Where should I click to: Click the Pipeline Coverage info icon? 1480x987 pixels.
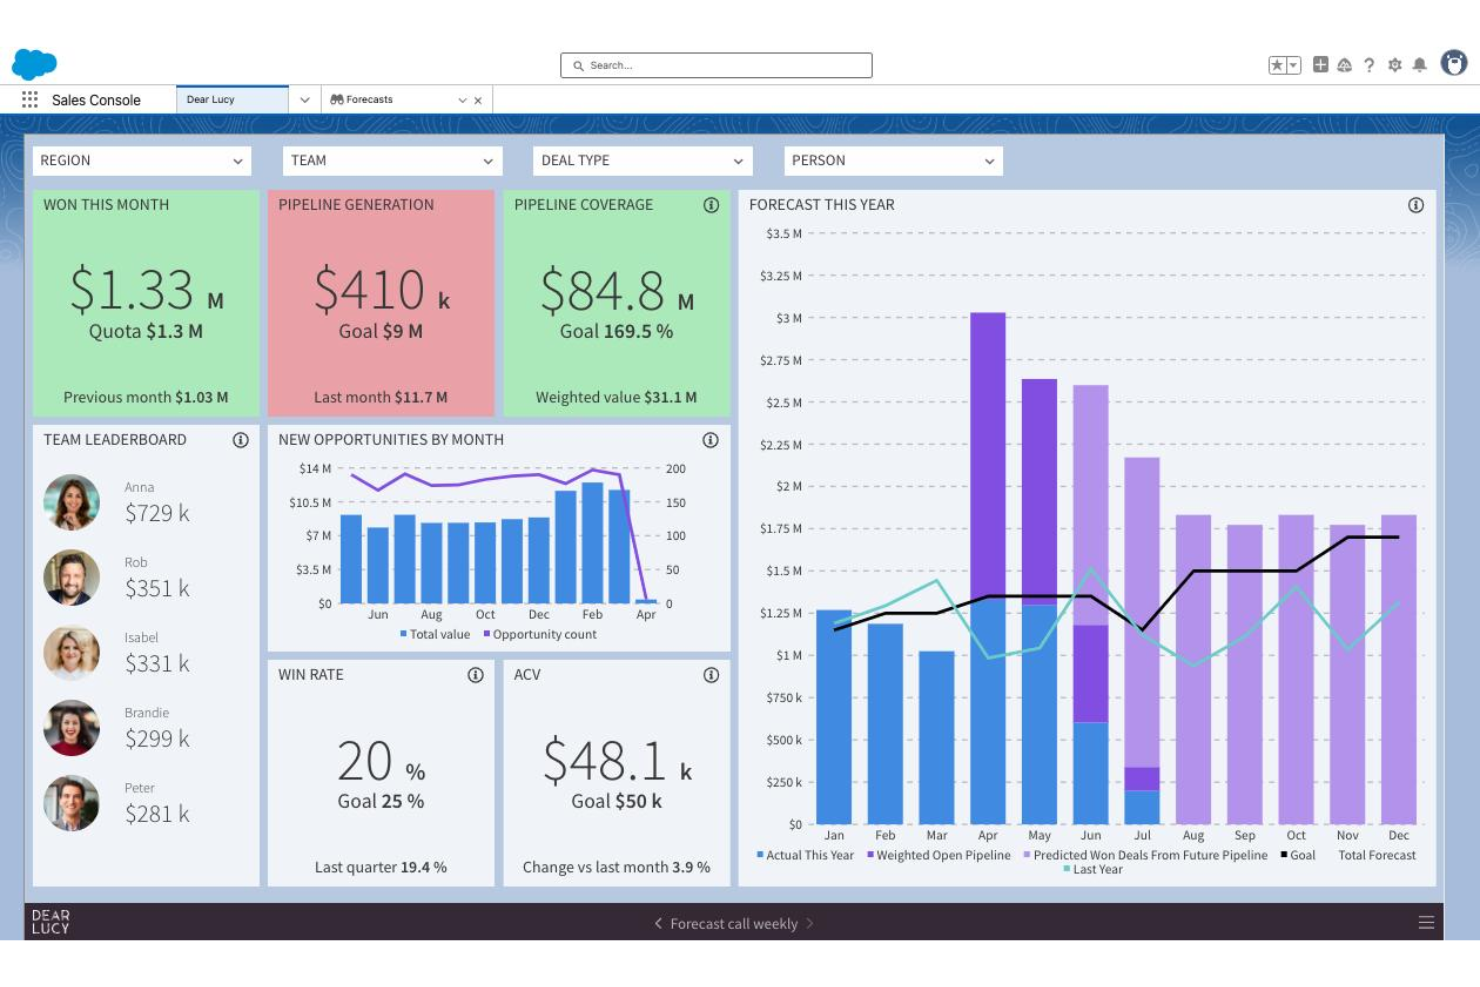[x=711, y=205]
